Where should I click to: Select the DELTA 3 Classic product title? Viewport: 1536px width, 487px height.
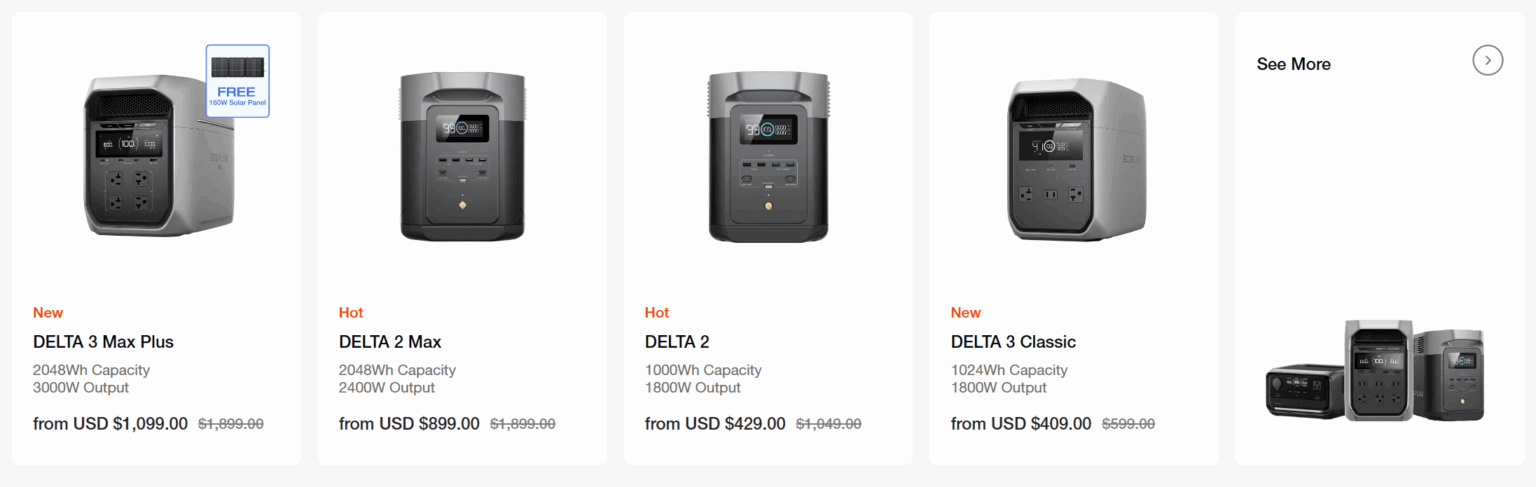(1013, 342)
